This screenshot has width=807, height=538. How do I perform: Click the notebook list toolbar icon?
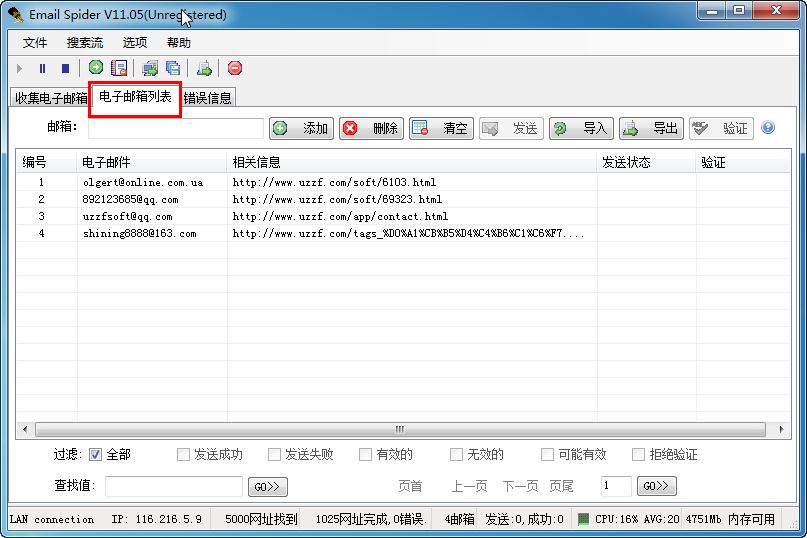119,67
